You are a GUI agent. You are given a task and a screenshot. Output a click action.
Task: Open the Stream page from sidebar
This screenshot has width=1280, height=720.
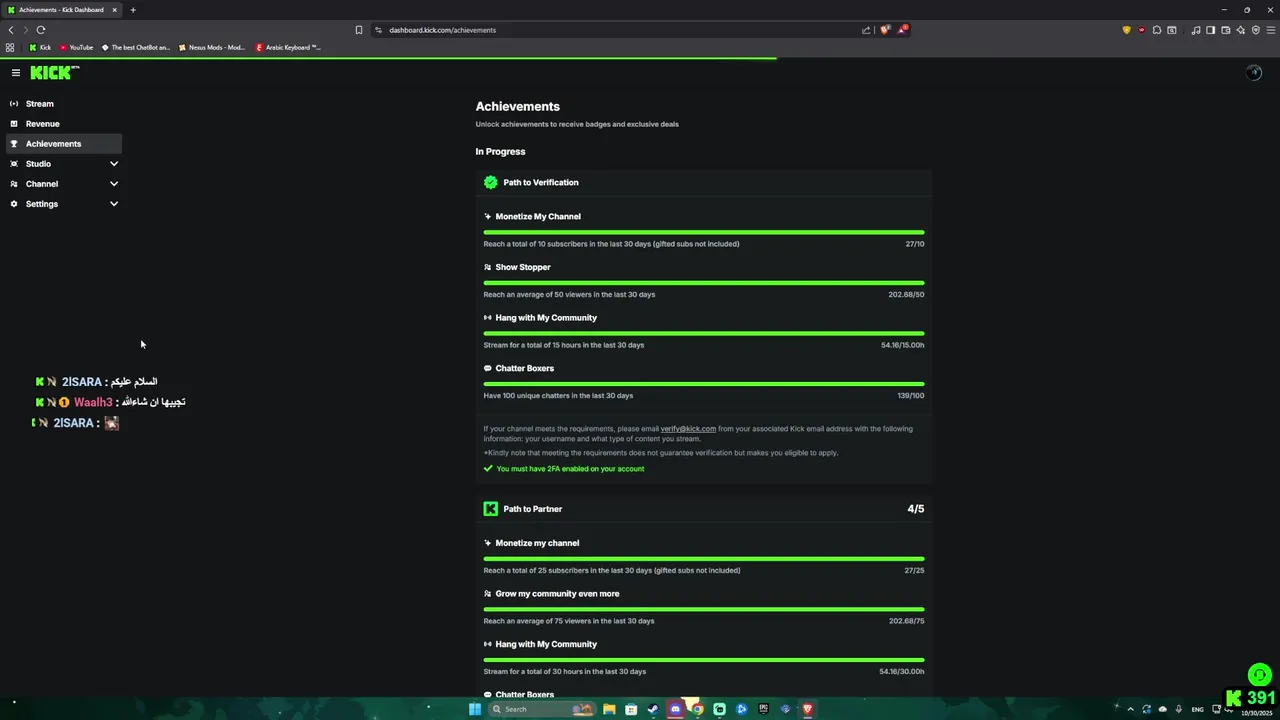click(x=64, y=104)
